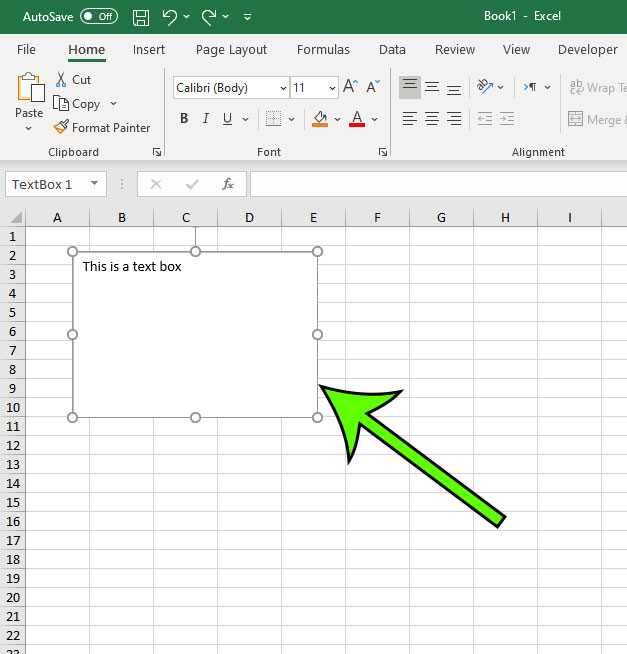Viewport: 627px width, 654px height.
Task: Open Font settings dialog launcher
Action: (383, 152)
